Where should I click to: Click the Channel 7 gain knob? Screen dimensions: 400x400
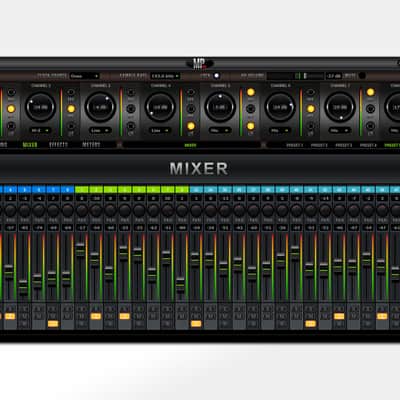340,107
